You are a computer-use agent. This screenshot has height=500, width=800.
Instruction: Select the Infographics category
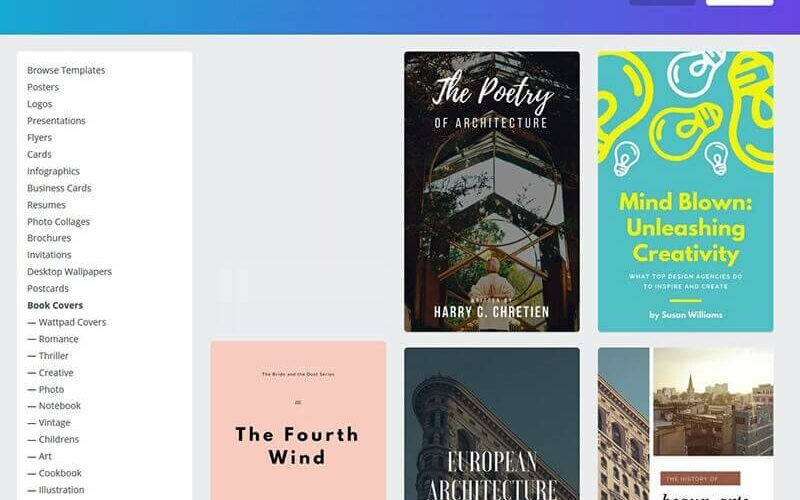[x=53, y=171]
